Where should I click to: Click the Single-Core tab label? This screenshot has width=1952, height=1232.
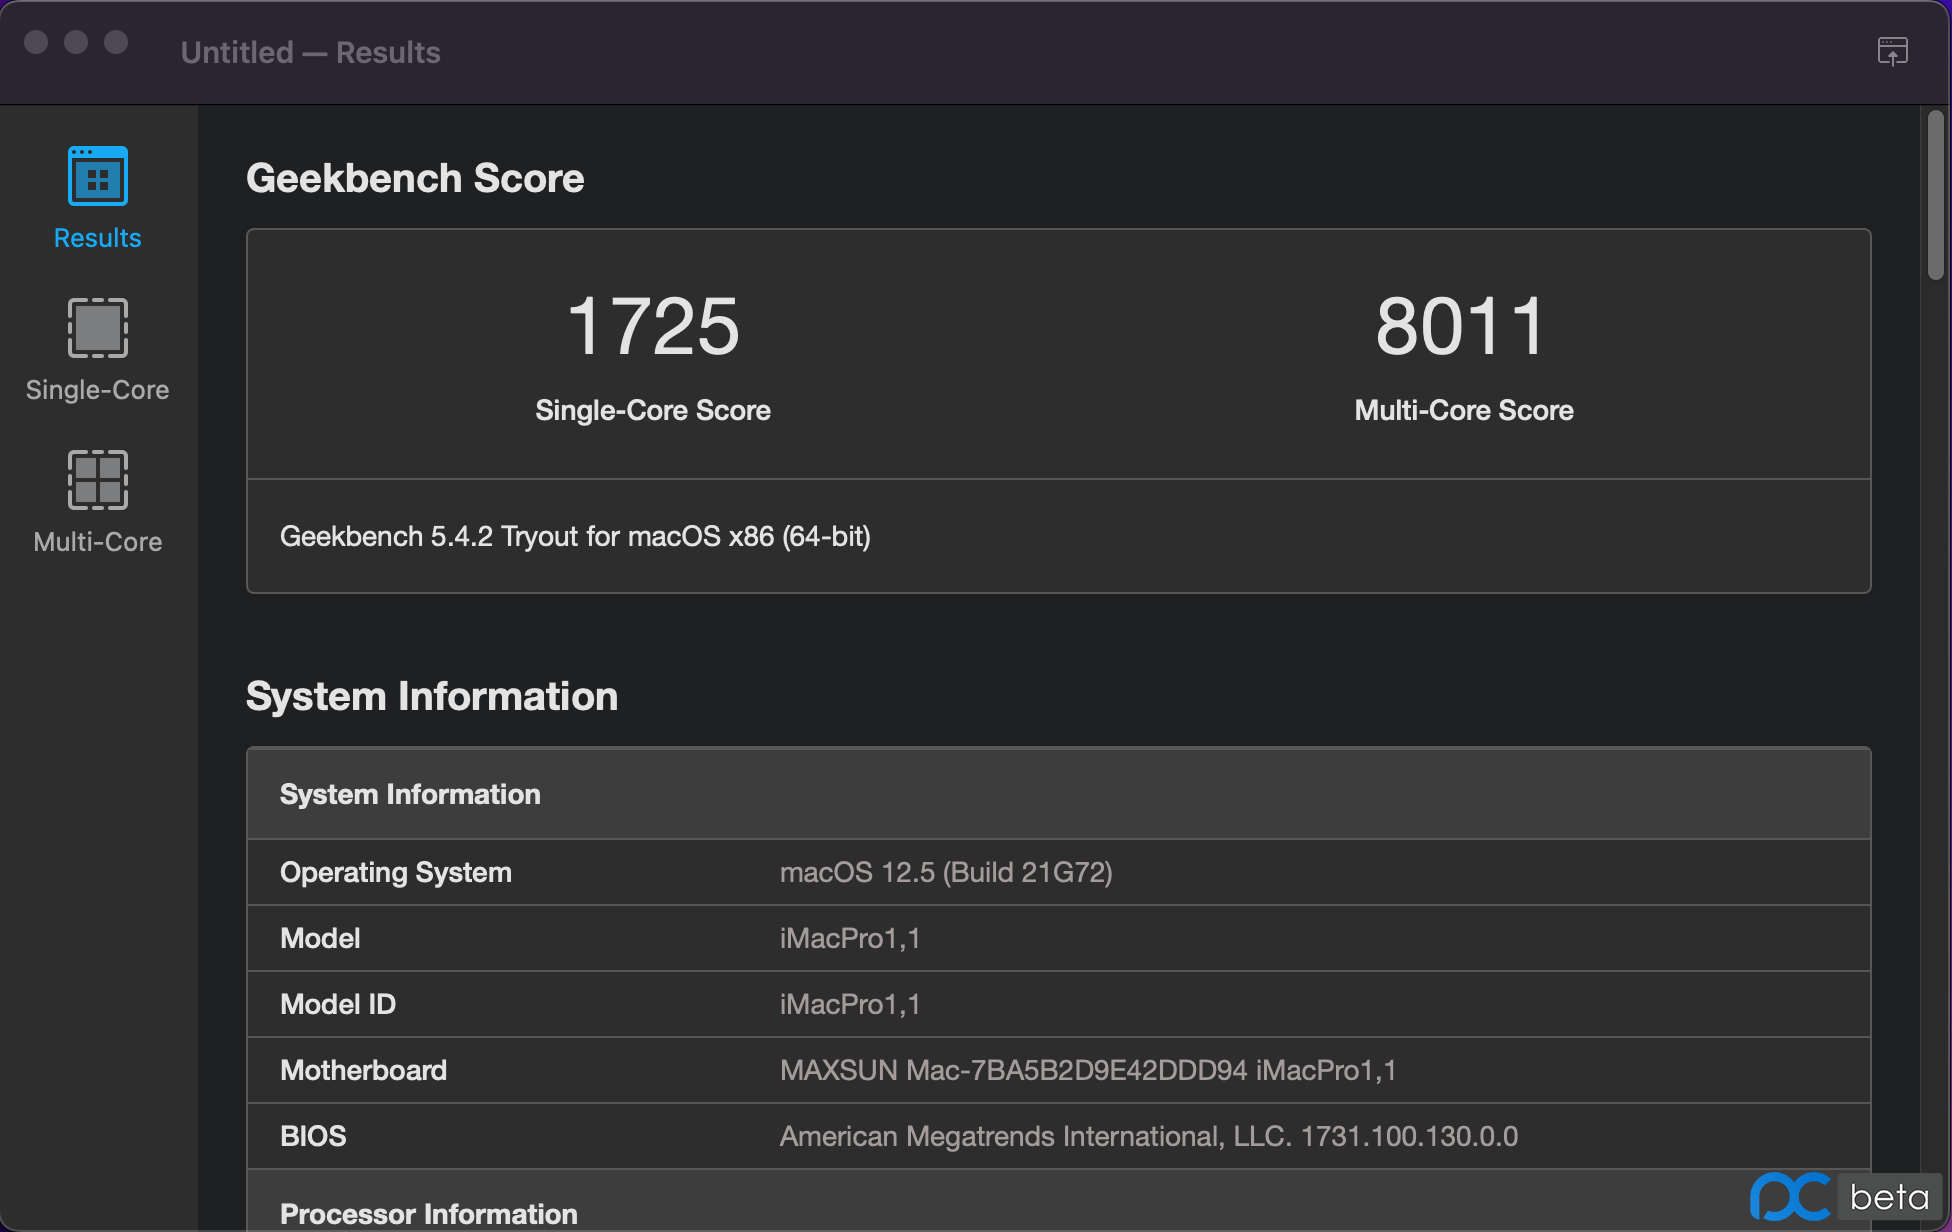pos(97,390)
